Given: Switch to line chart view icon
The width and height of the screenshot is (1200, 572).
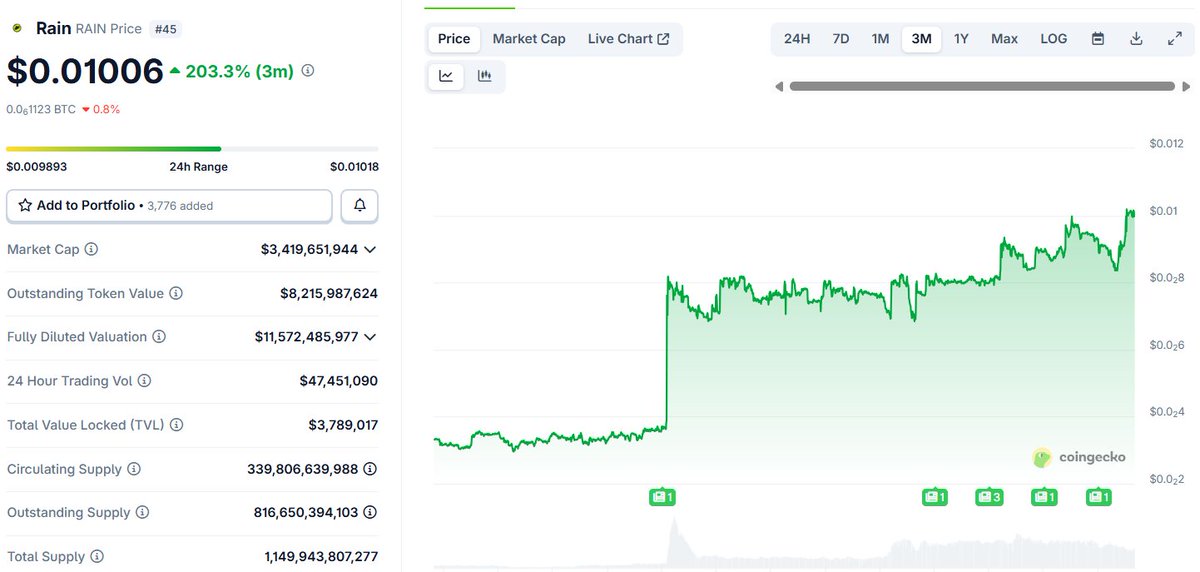Looking at the screenshot, I should (446, 76).
